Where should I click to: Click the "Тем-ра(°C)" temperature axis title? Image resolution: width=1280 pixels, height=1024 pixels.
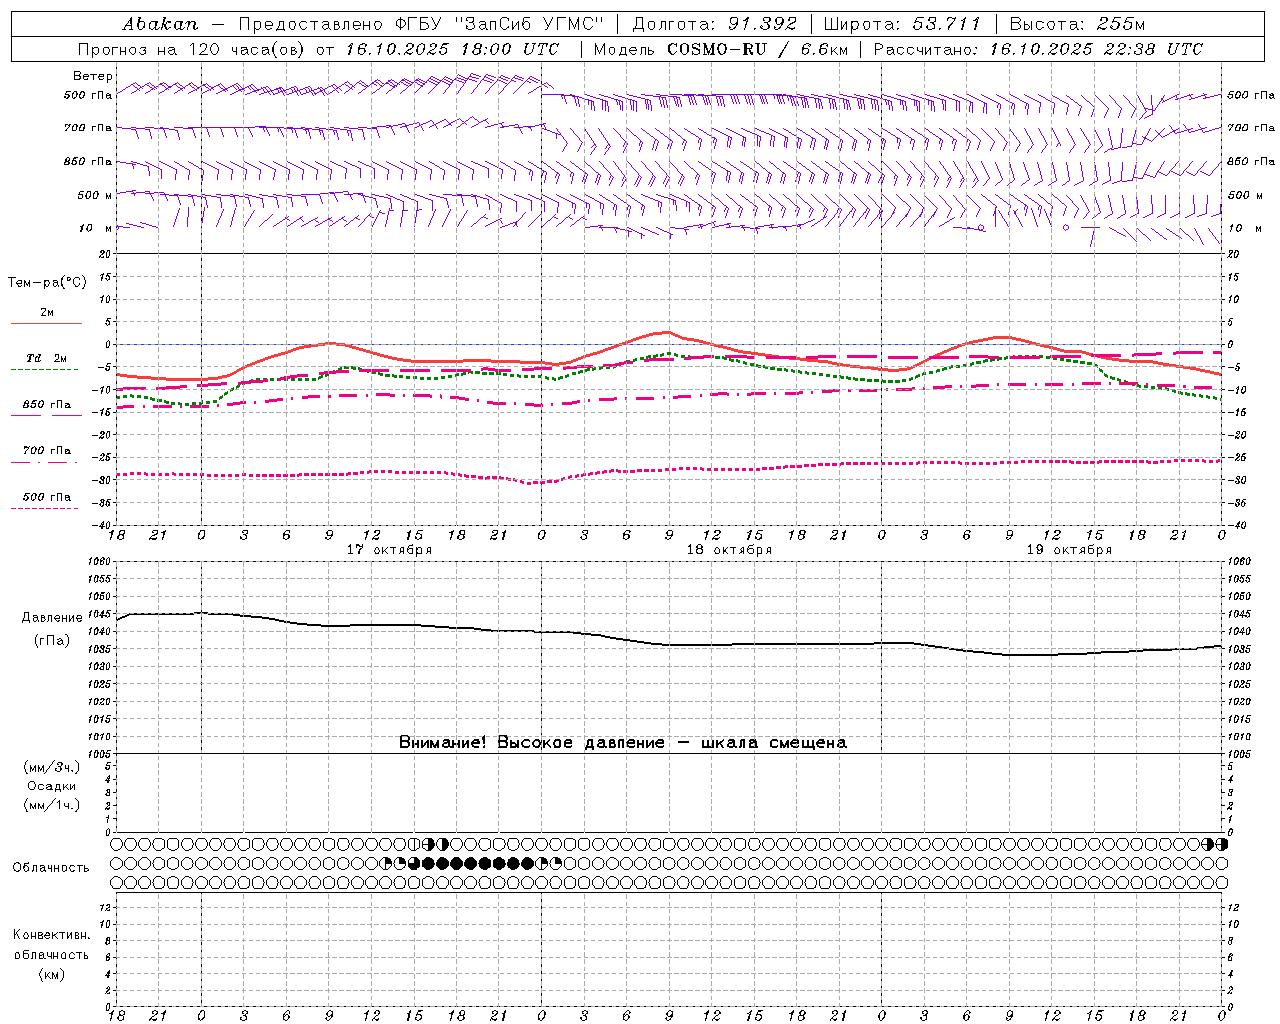coord(47,283)
